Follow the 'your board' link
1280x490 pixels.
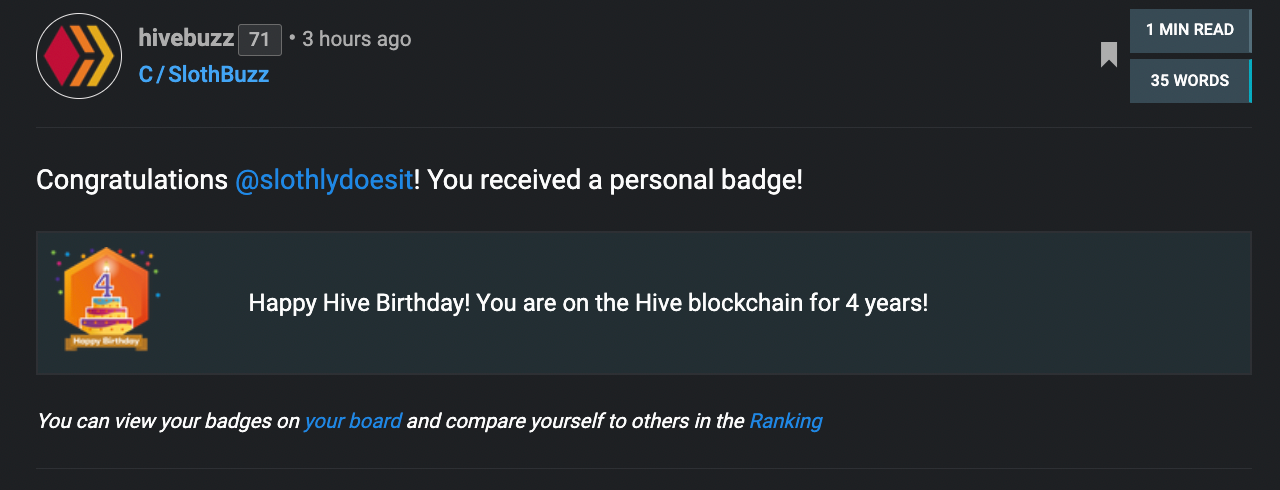(353, 421)
